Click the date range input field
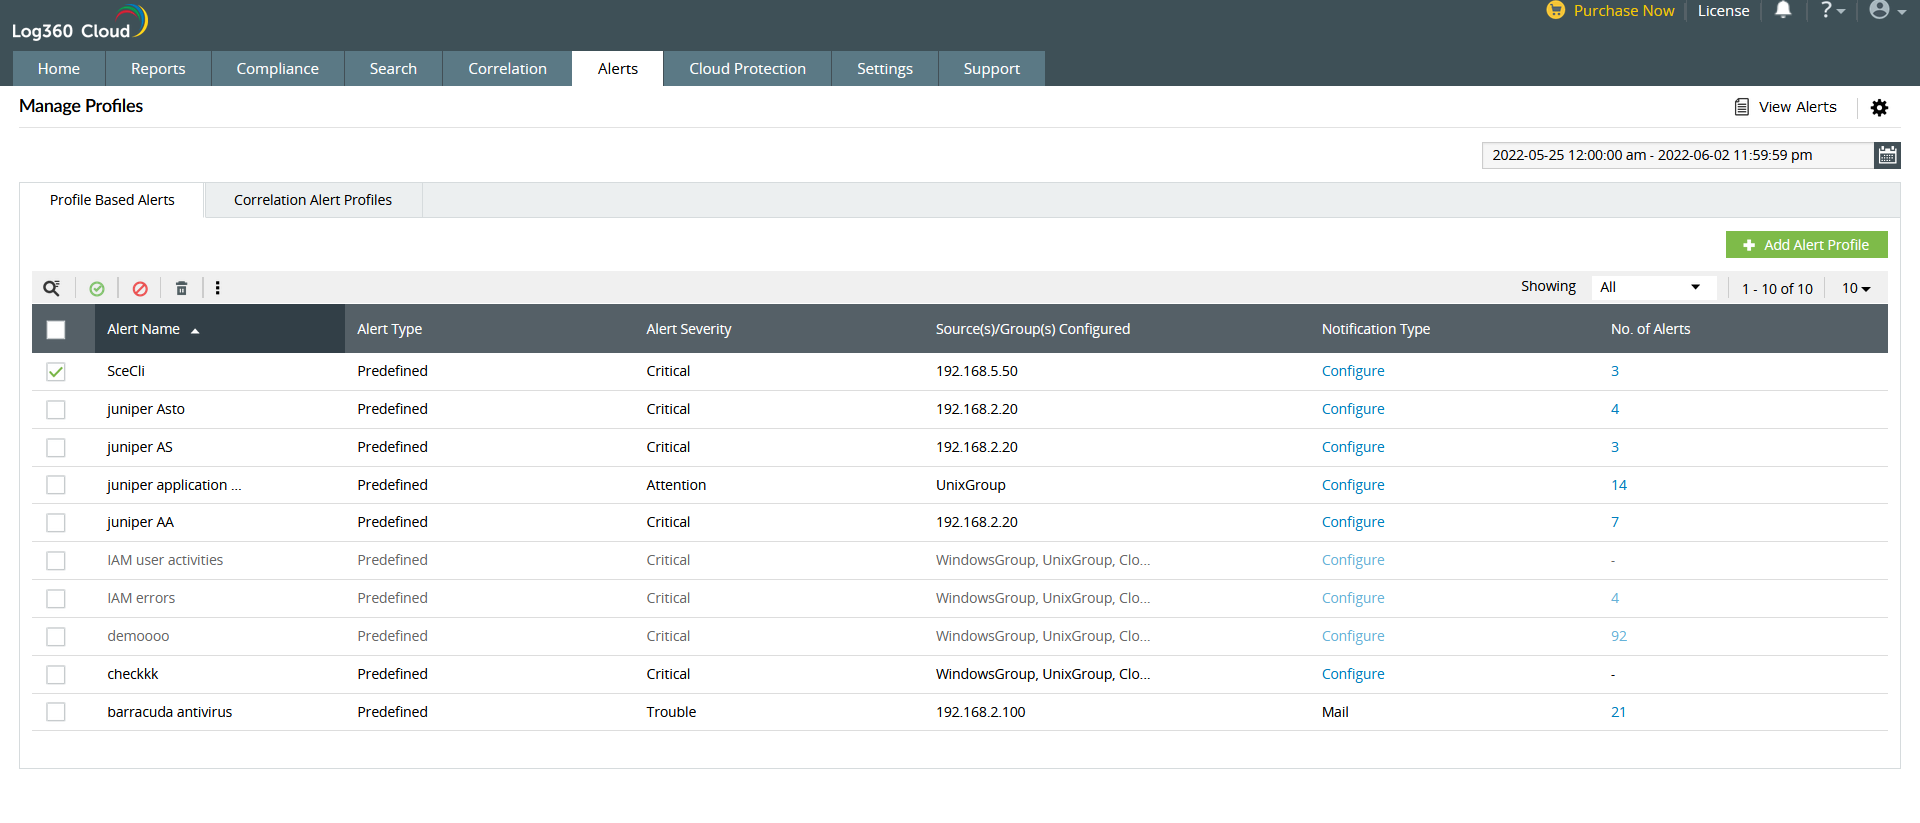The width and height of the screenshot is (1920, 823). point(1676,155)
